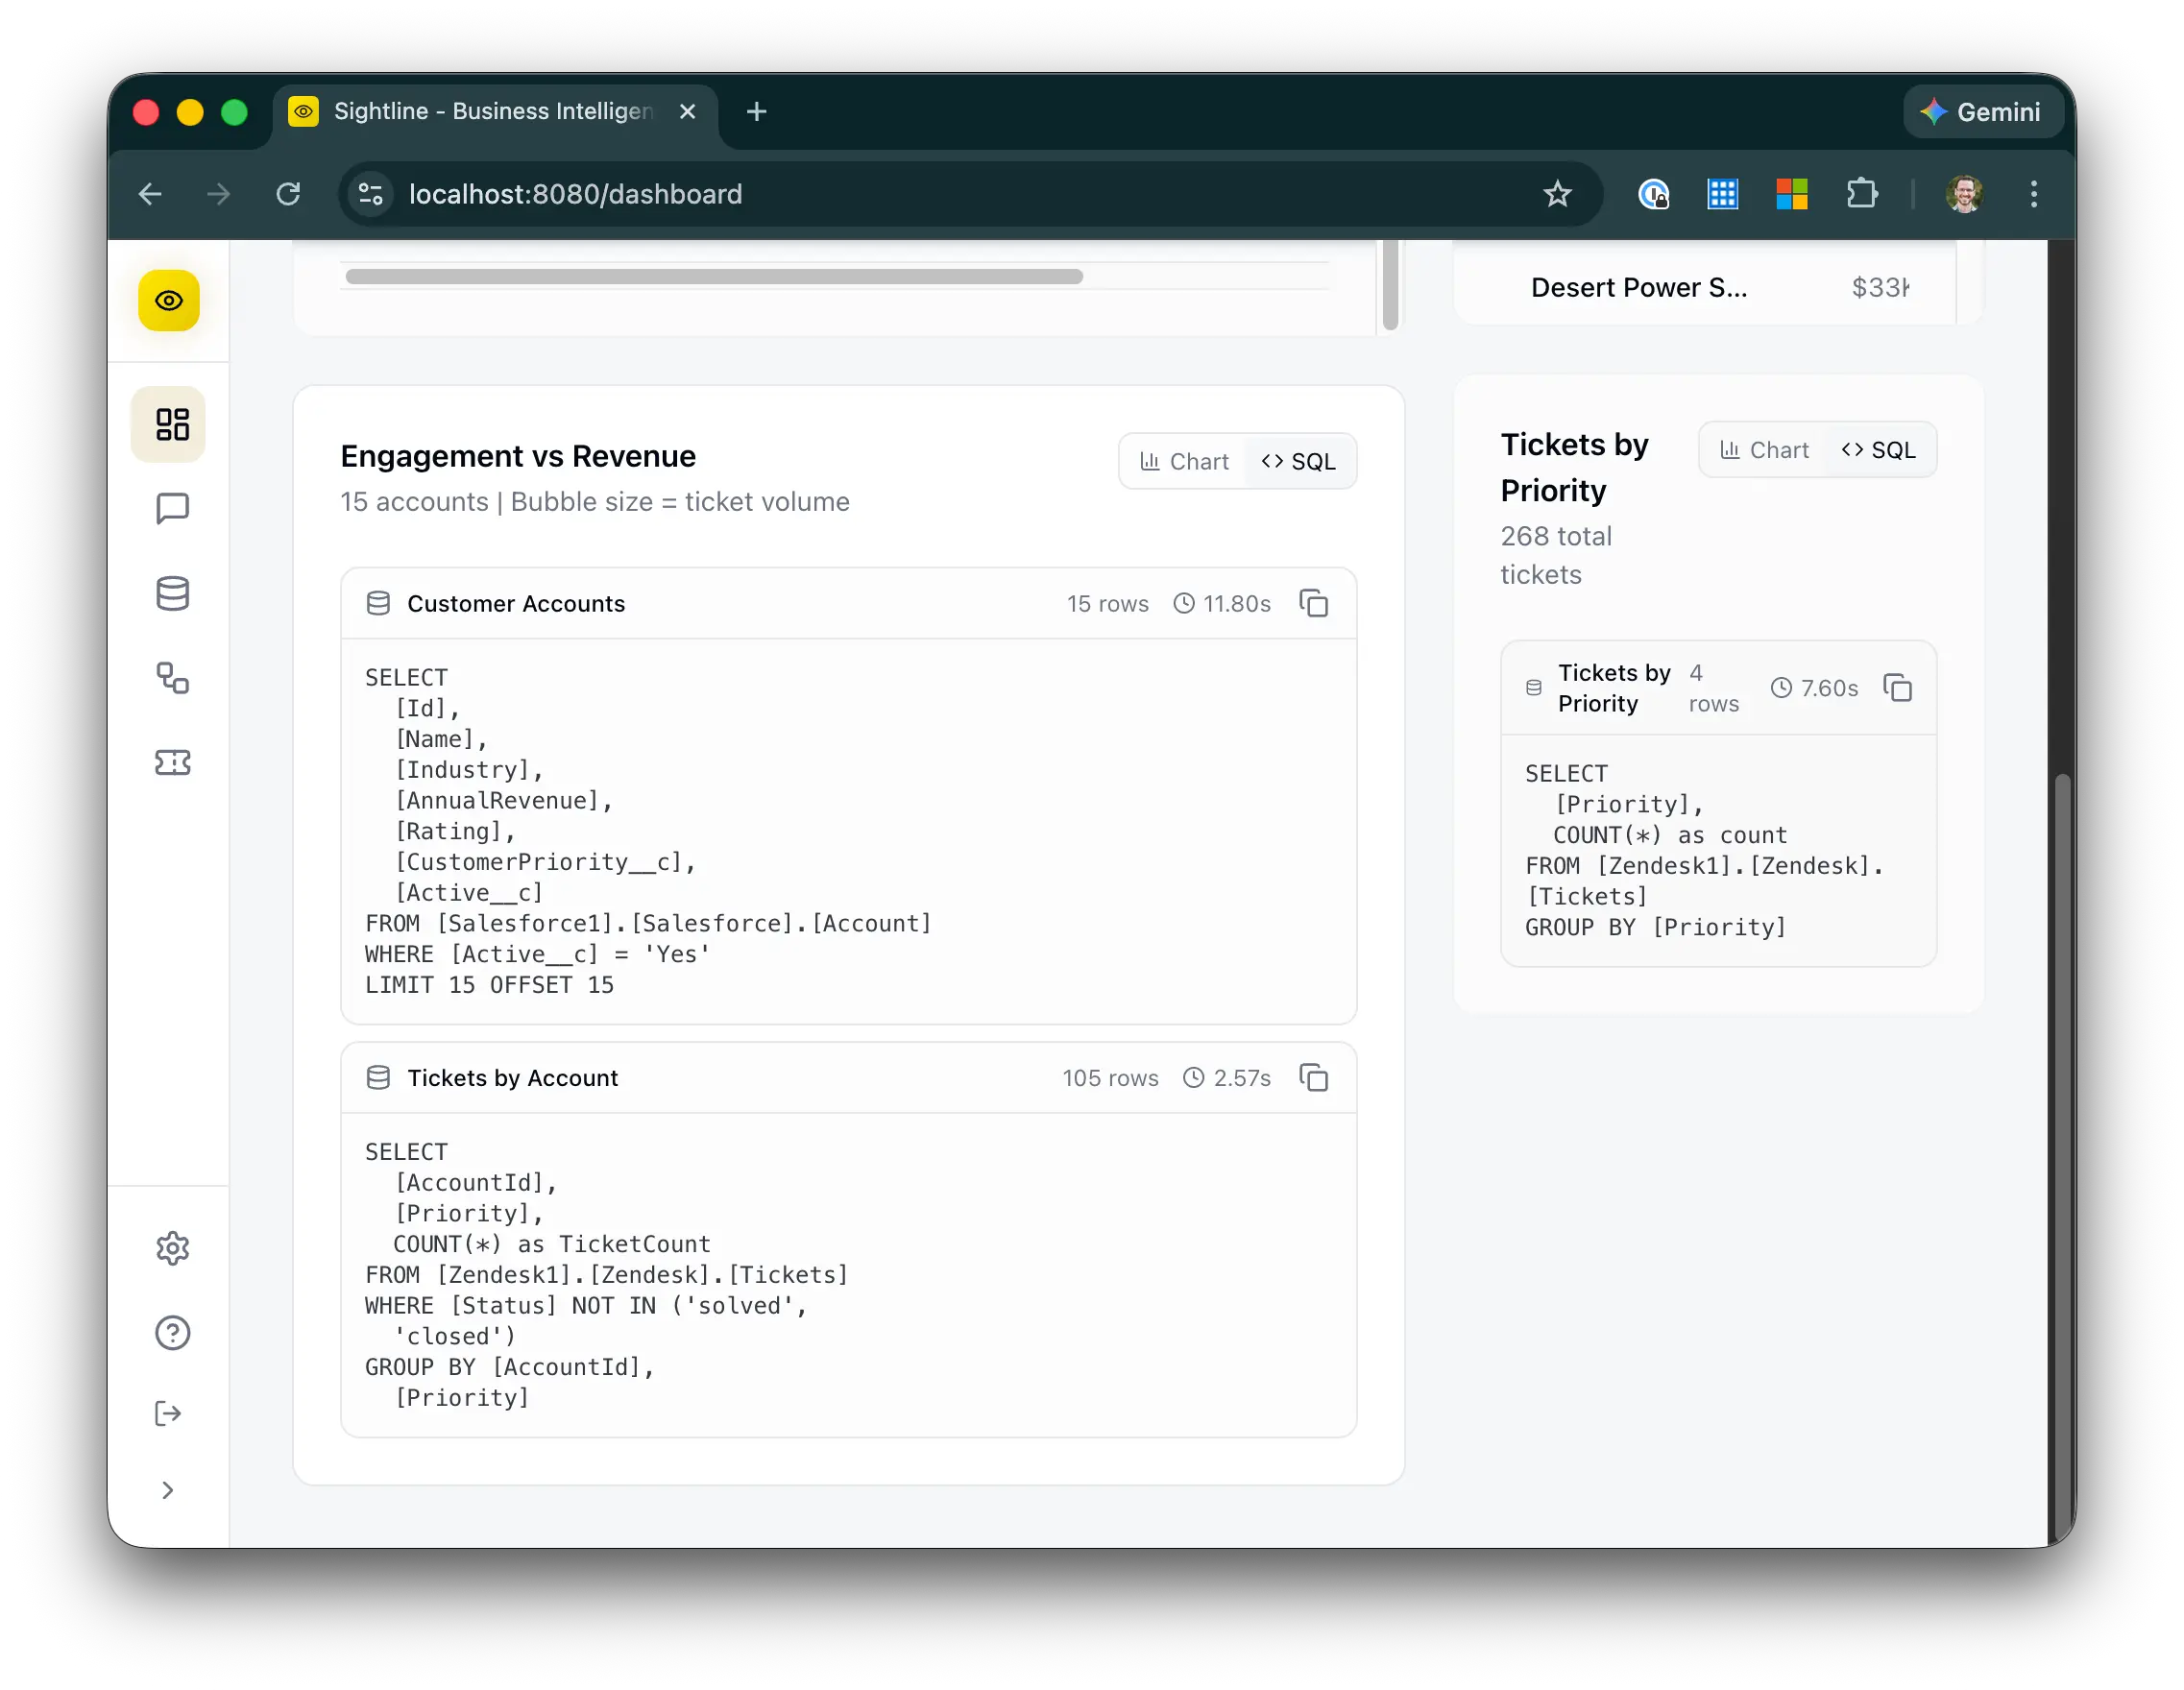
Task: Open site information controls in address bar
Action: point(370,194)
